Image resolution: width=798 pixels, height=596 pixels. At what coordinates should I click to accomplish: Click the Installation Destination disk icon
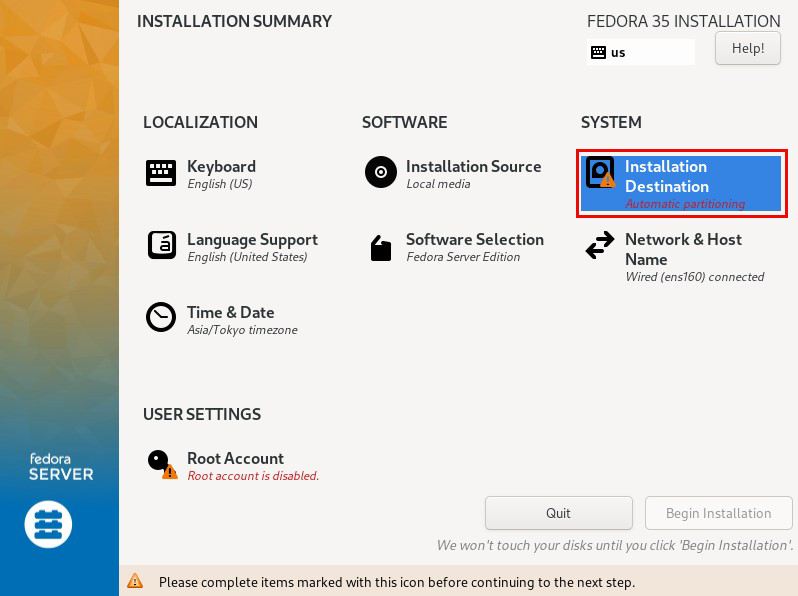600,173
